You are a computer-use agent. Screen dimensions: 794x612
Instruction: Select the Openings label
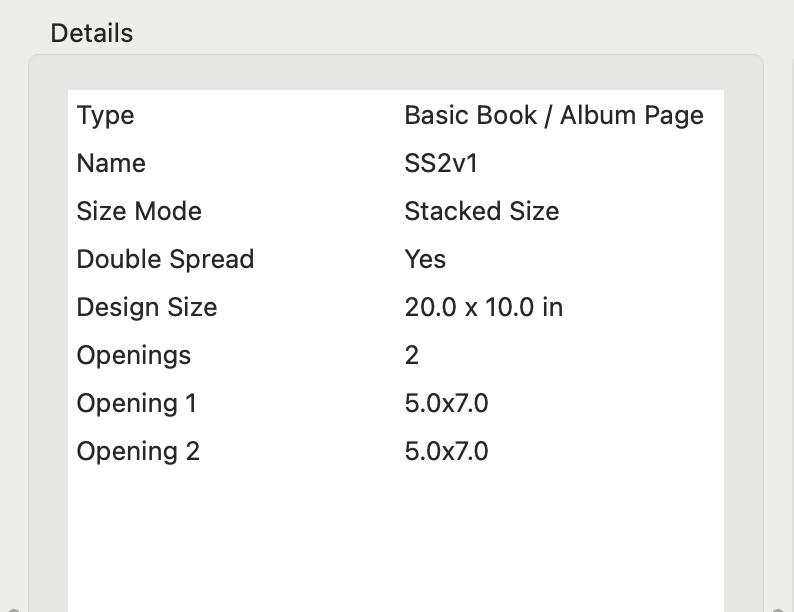(x=133, y=355)
